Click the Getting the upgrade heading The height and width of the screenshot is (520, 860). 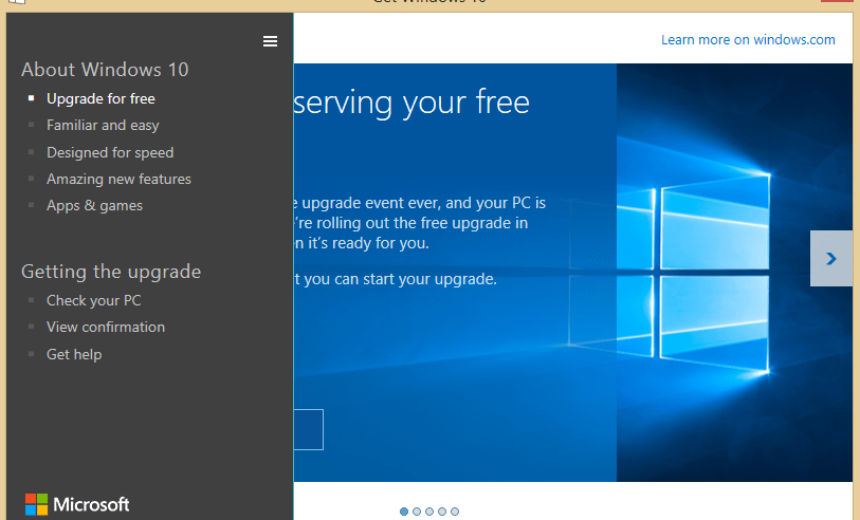point(111,272)
